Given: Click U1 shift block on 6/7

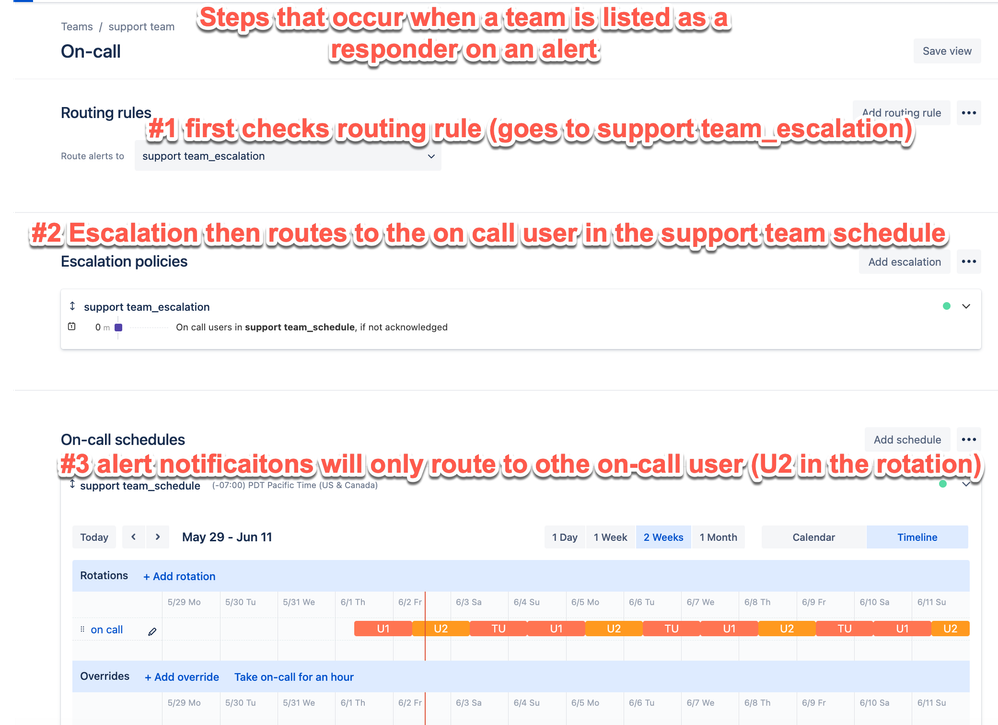Looking at the screenshot, I should [x=729, y=628].
